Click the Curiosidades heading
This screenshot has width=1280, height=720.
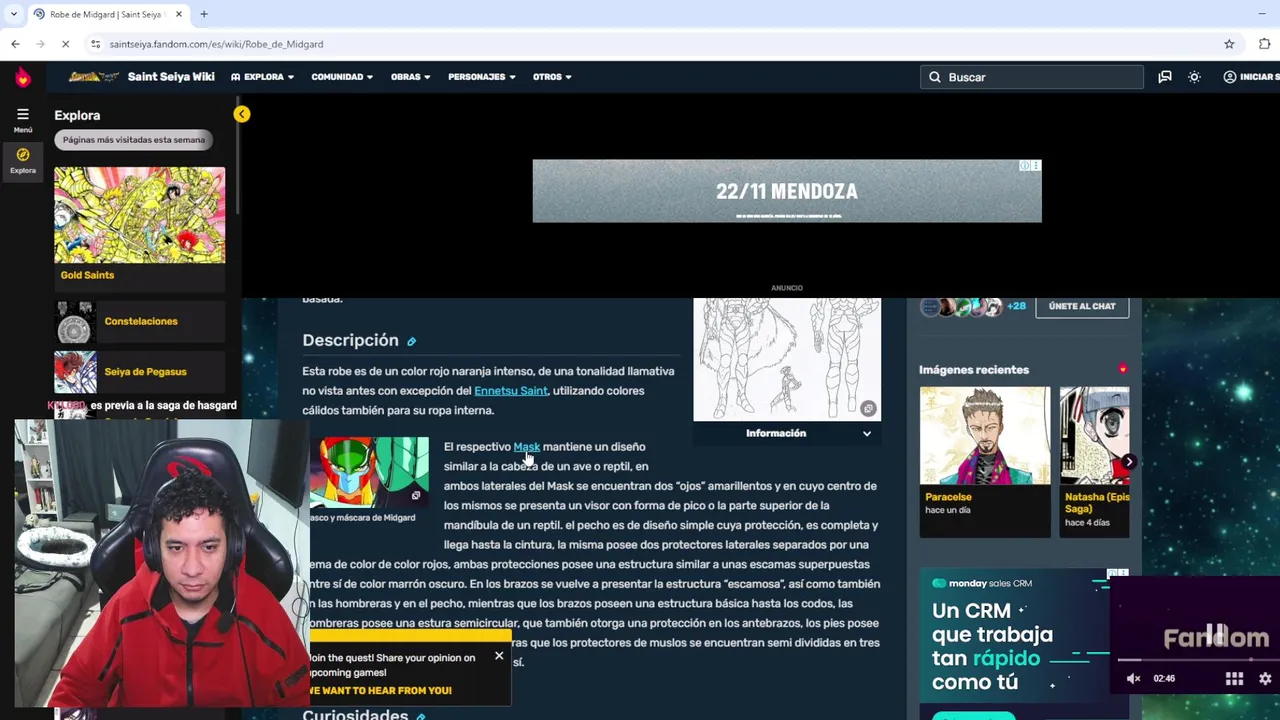[355, 715]
